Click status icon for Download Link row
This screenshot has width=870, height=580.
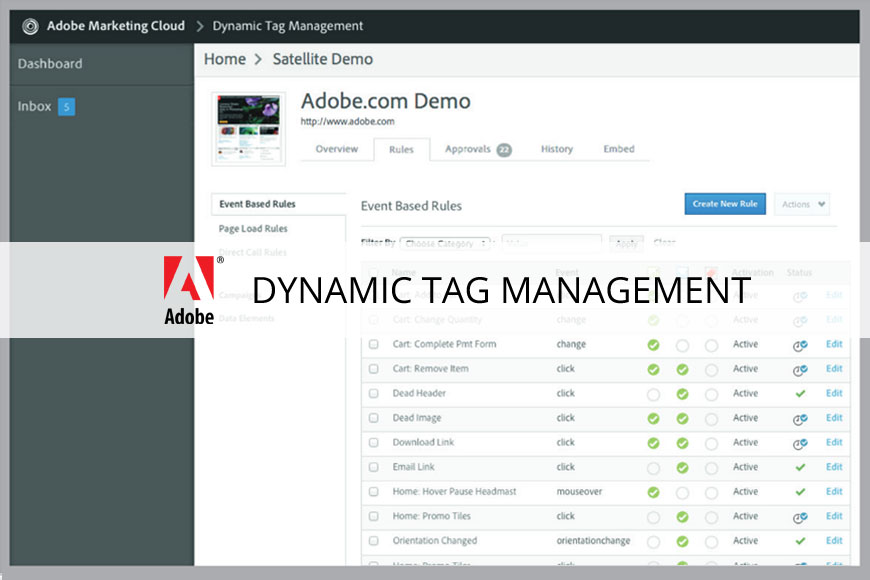800,443
